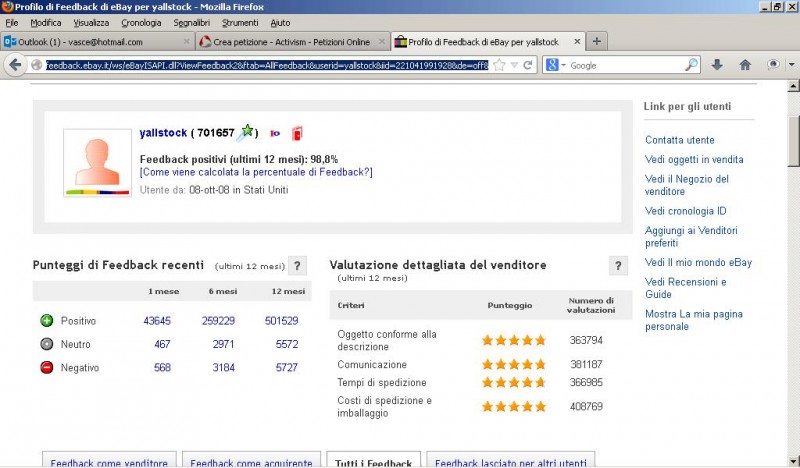Click the green shooting star feedback icon
The image size is (800, 468).
(x=247, y=132)
